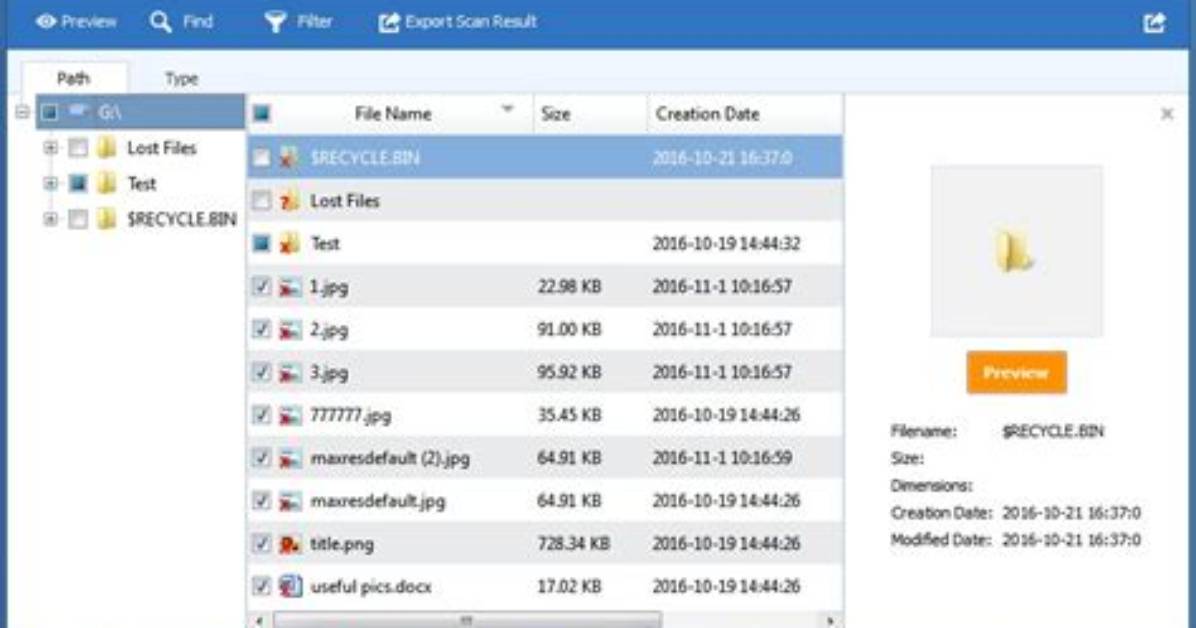Click the G:\ drive icon in tree
The width and height of the screenshot is (1196, 628).
(x=79, y=112)
